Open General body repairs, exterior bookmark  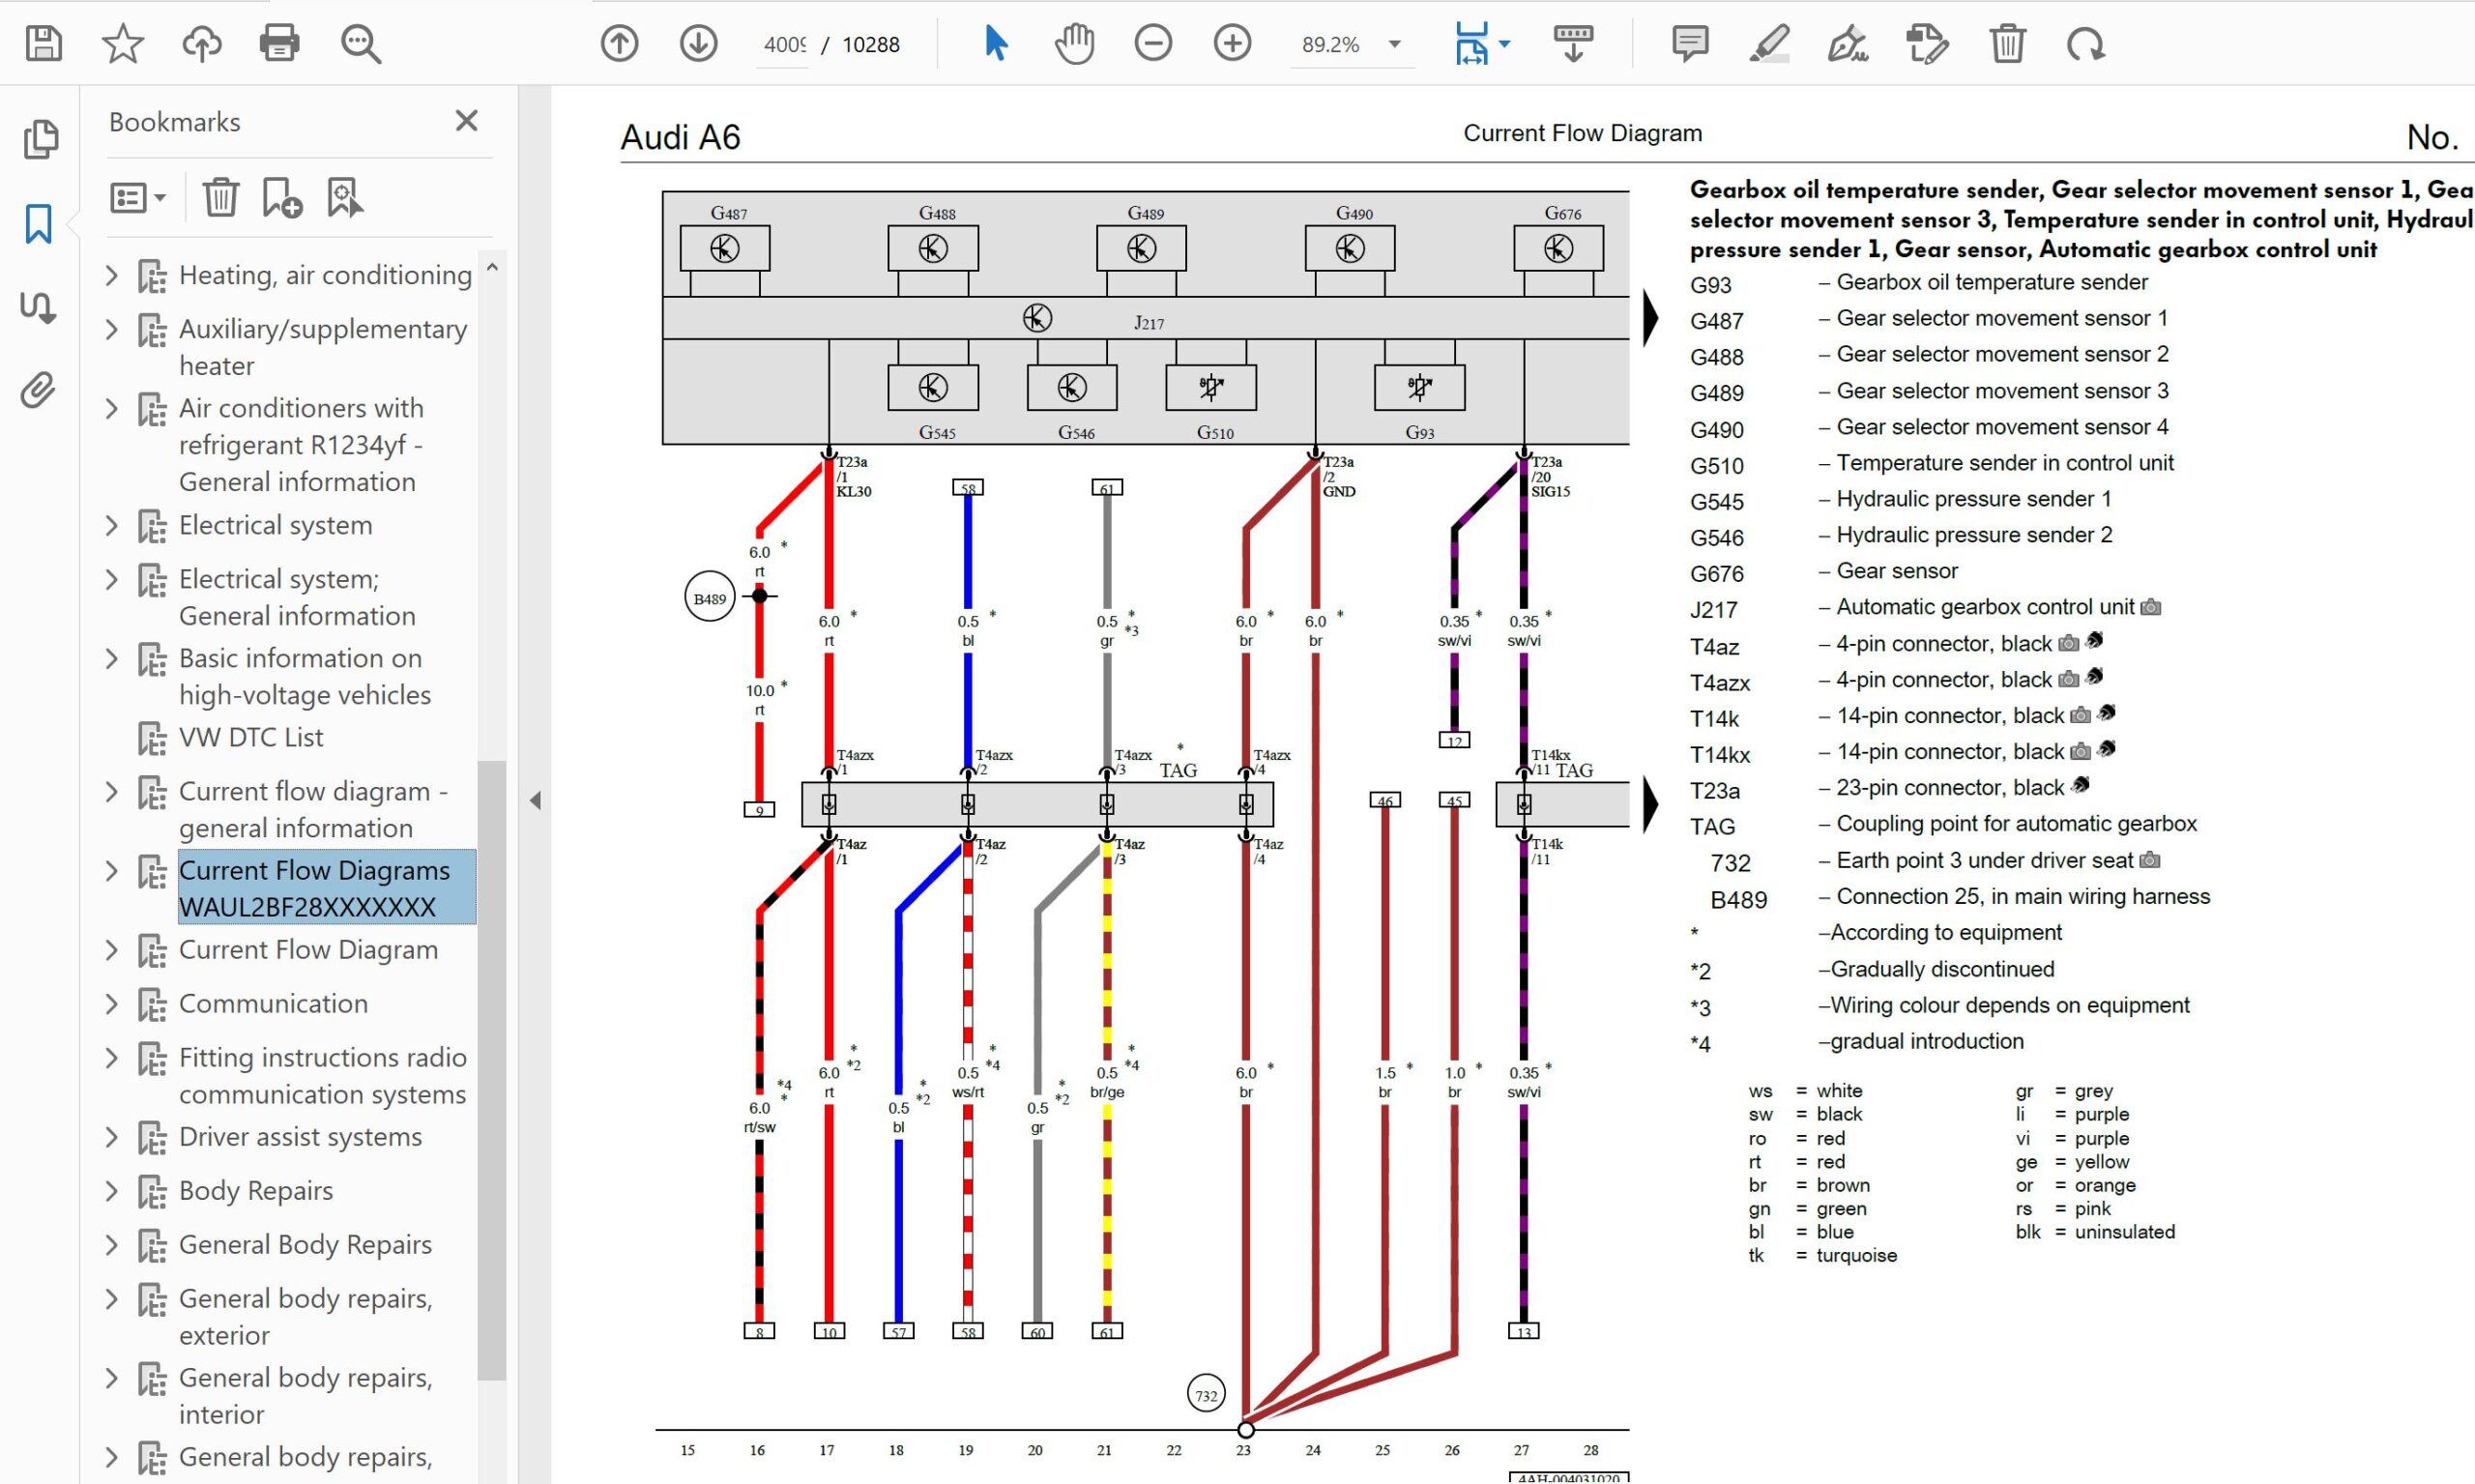pyautogui.click(x=305, y=1316)
